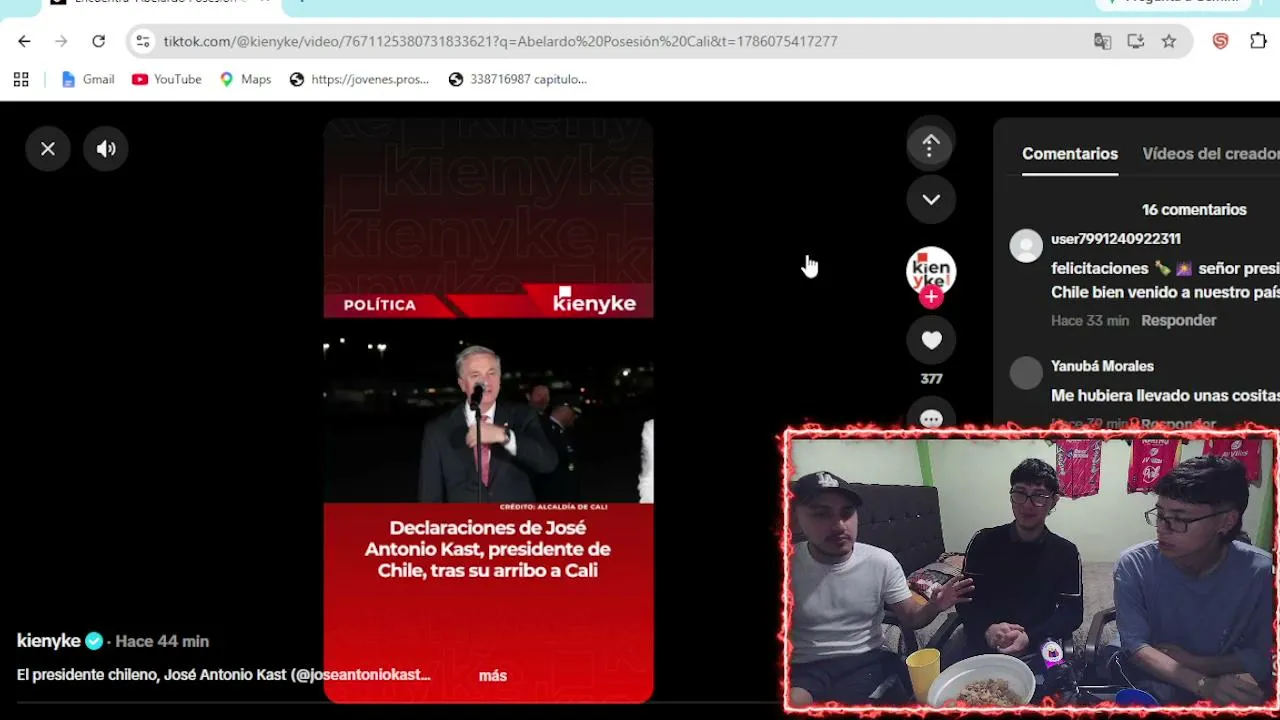The height and width of the screenshot is (720, 1280).
Task: Click the video description starting "El presidente chileno"
Action: click(224, 676)
